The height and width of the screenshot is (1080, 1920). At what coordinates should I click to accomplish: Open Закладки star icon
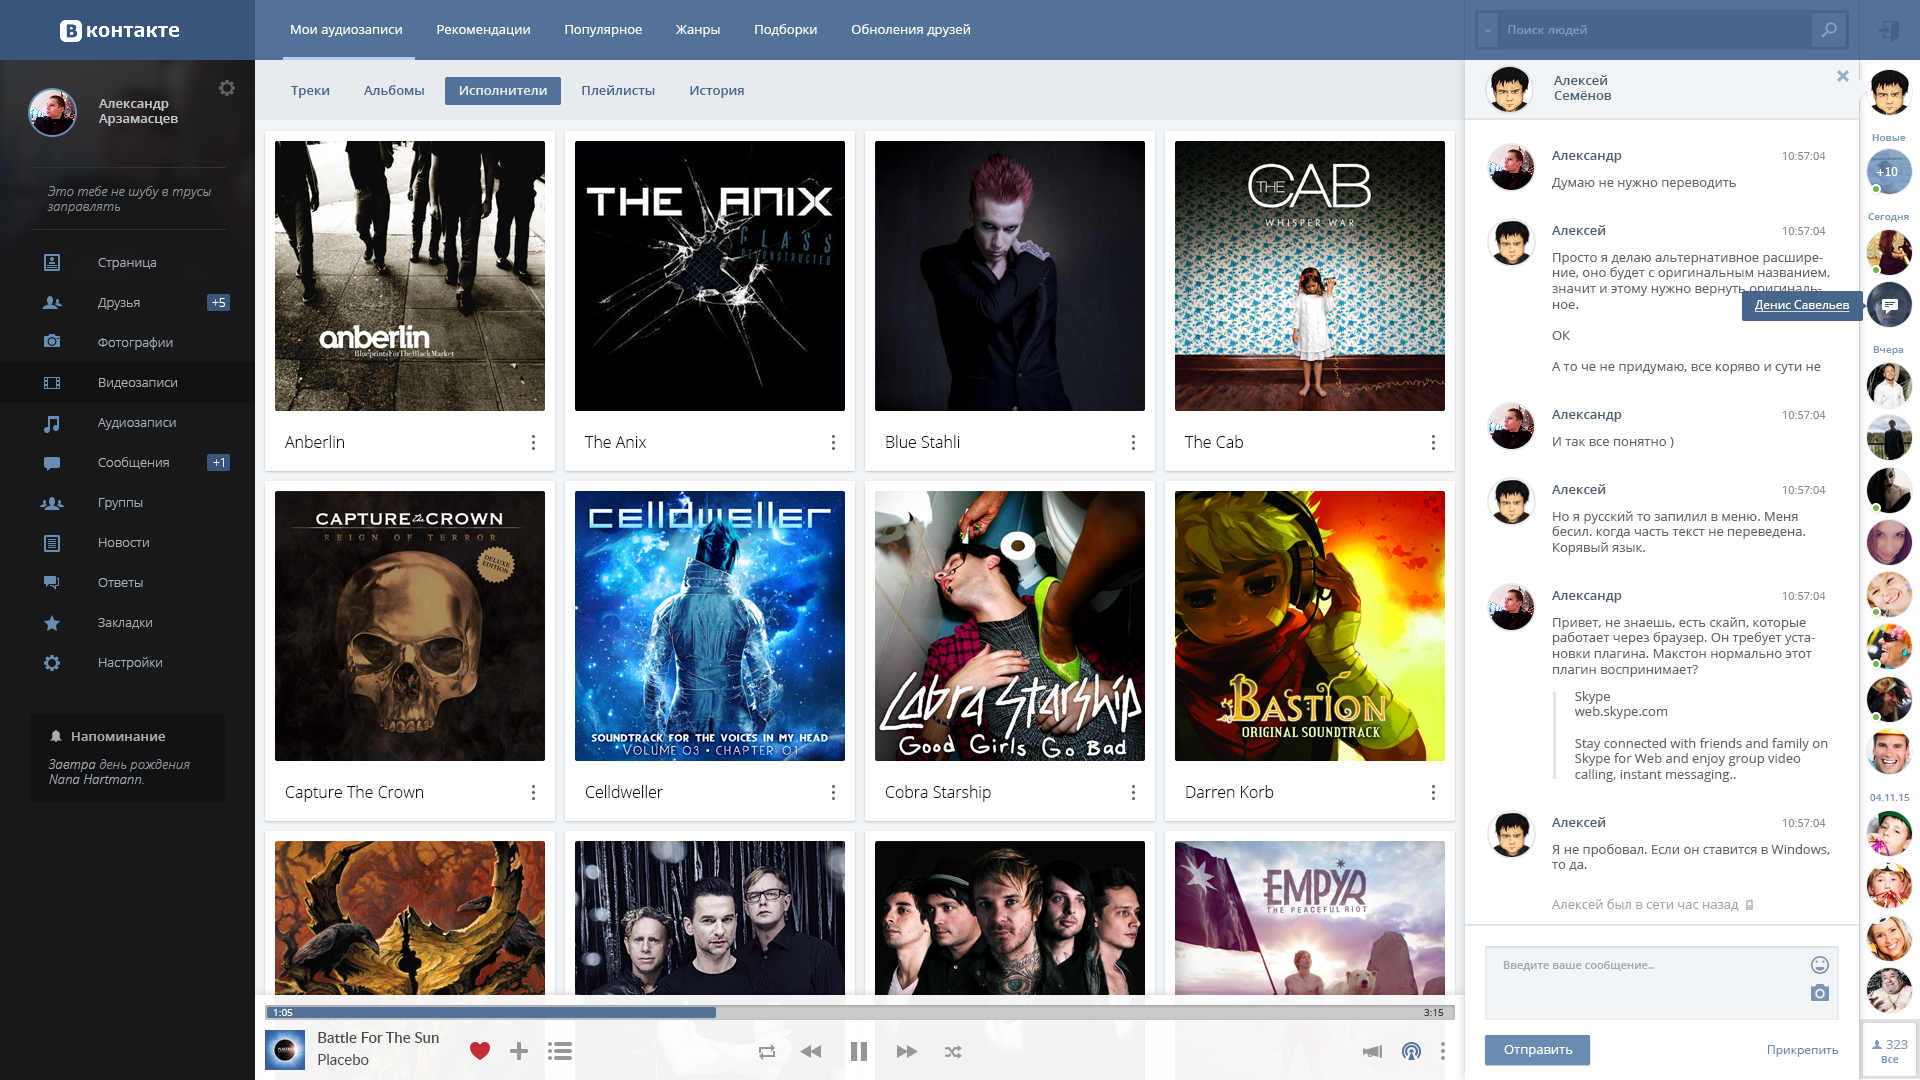52,623
